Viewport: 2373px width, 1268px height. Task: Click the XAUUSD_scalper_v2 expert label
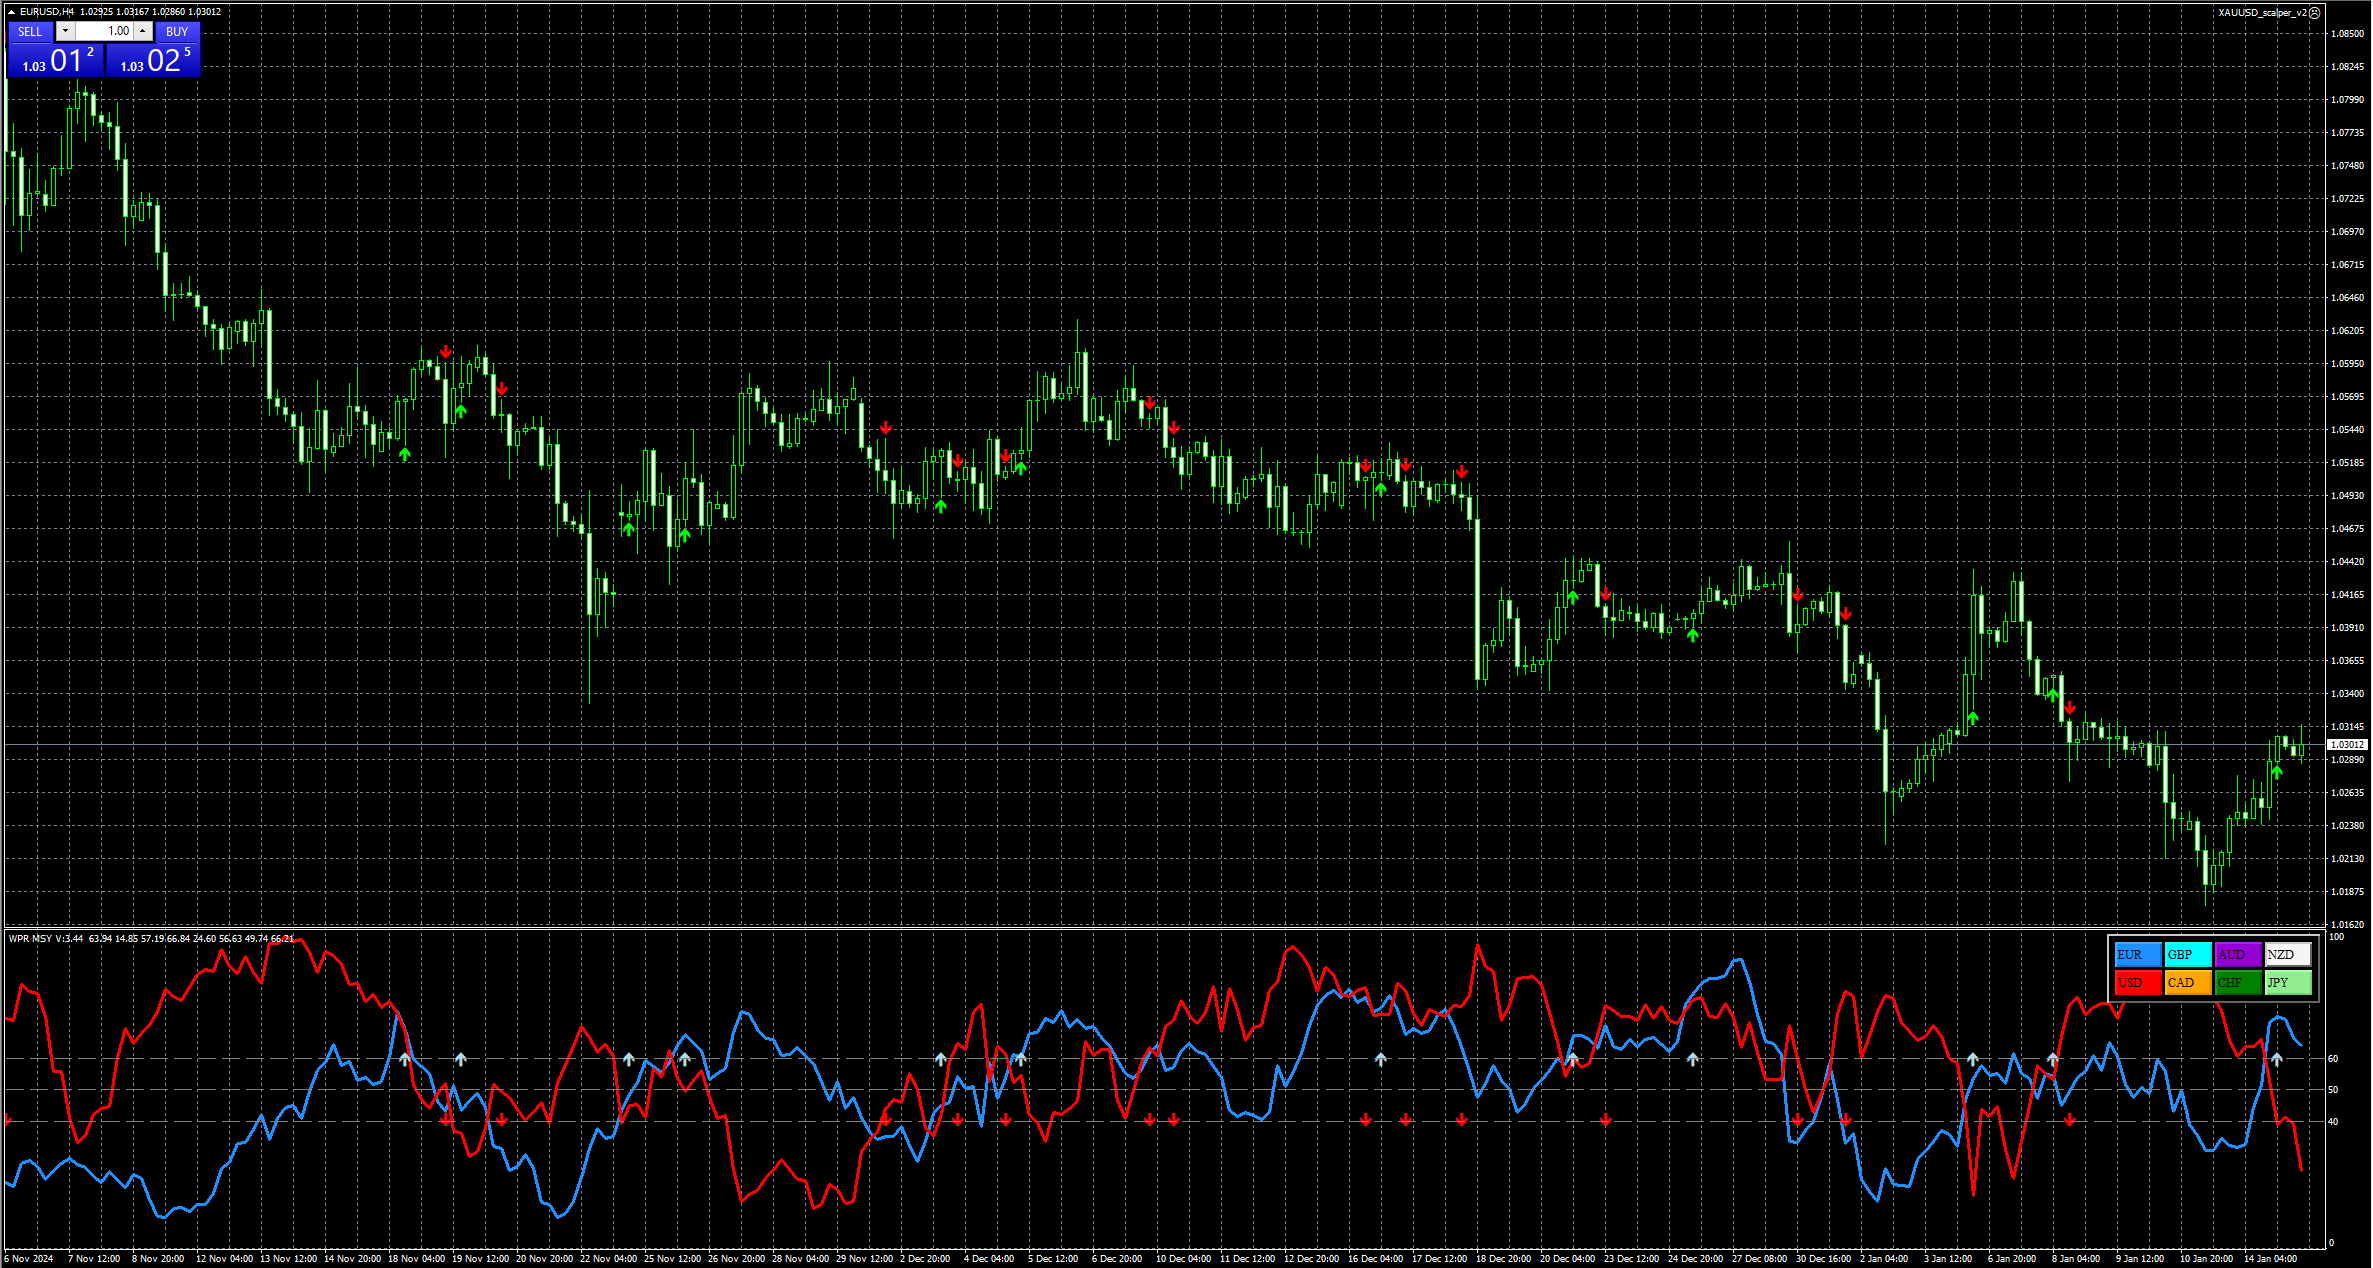(2262, 12)
